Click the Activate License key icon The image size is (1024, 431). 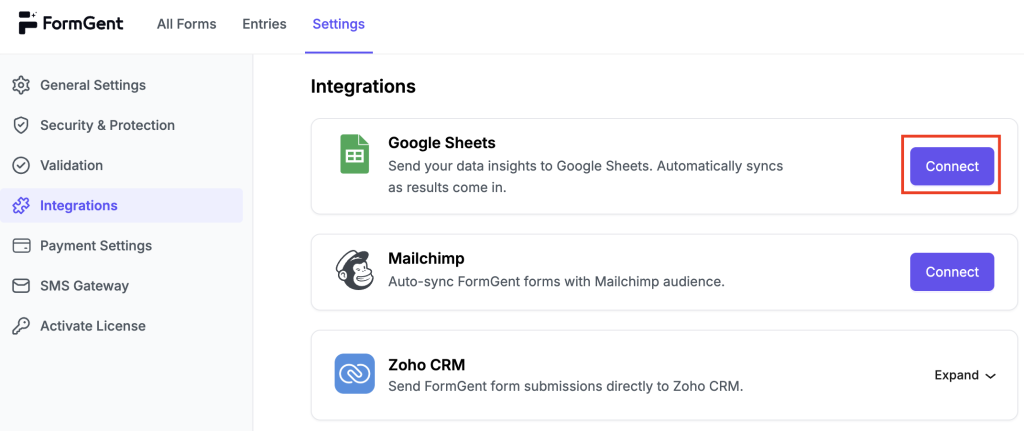pyautogui.click(x=22, y=326)
